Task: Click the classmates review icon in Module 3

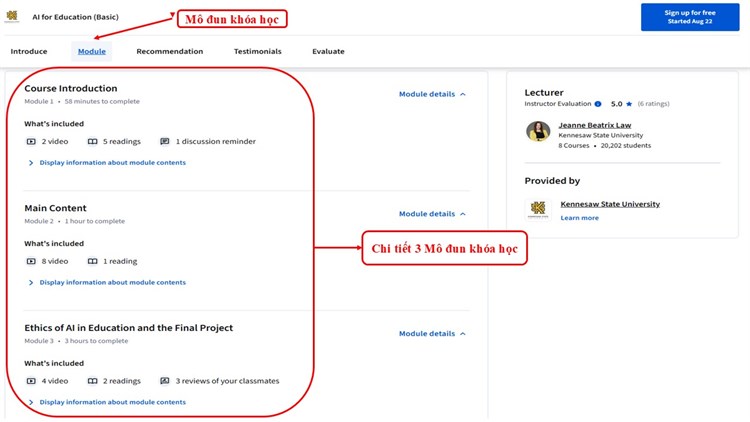Action: tap(165, 381)
